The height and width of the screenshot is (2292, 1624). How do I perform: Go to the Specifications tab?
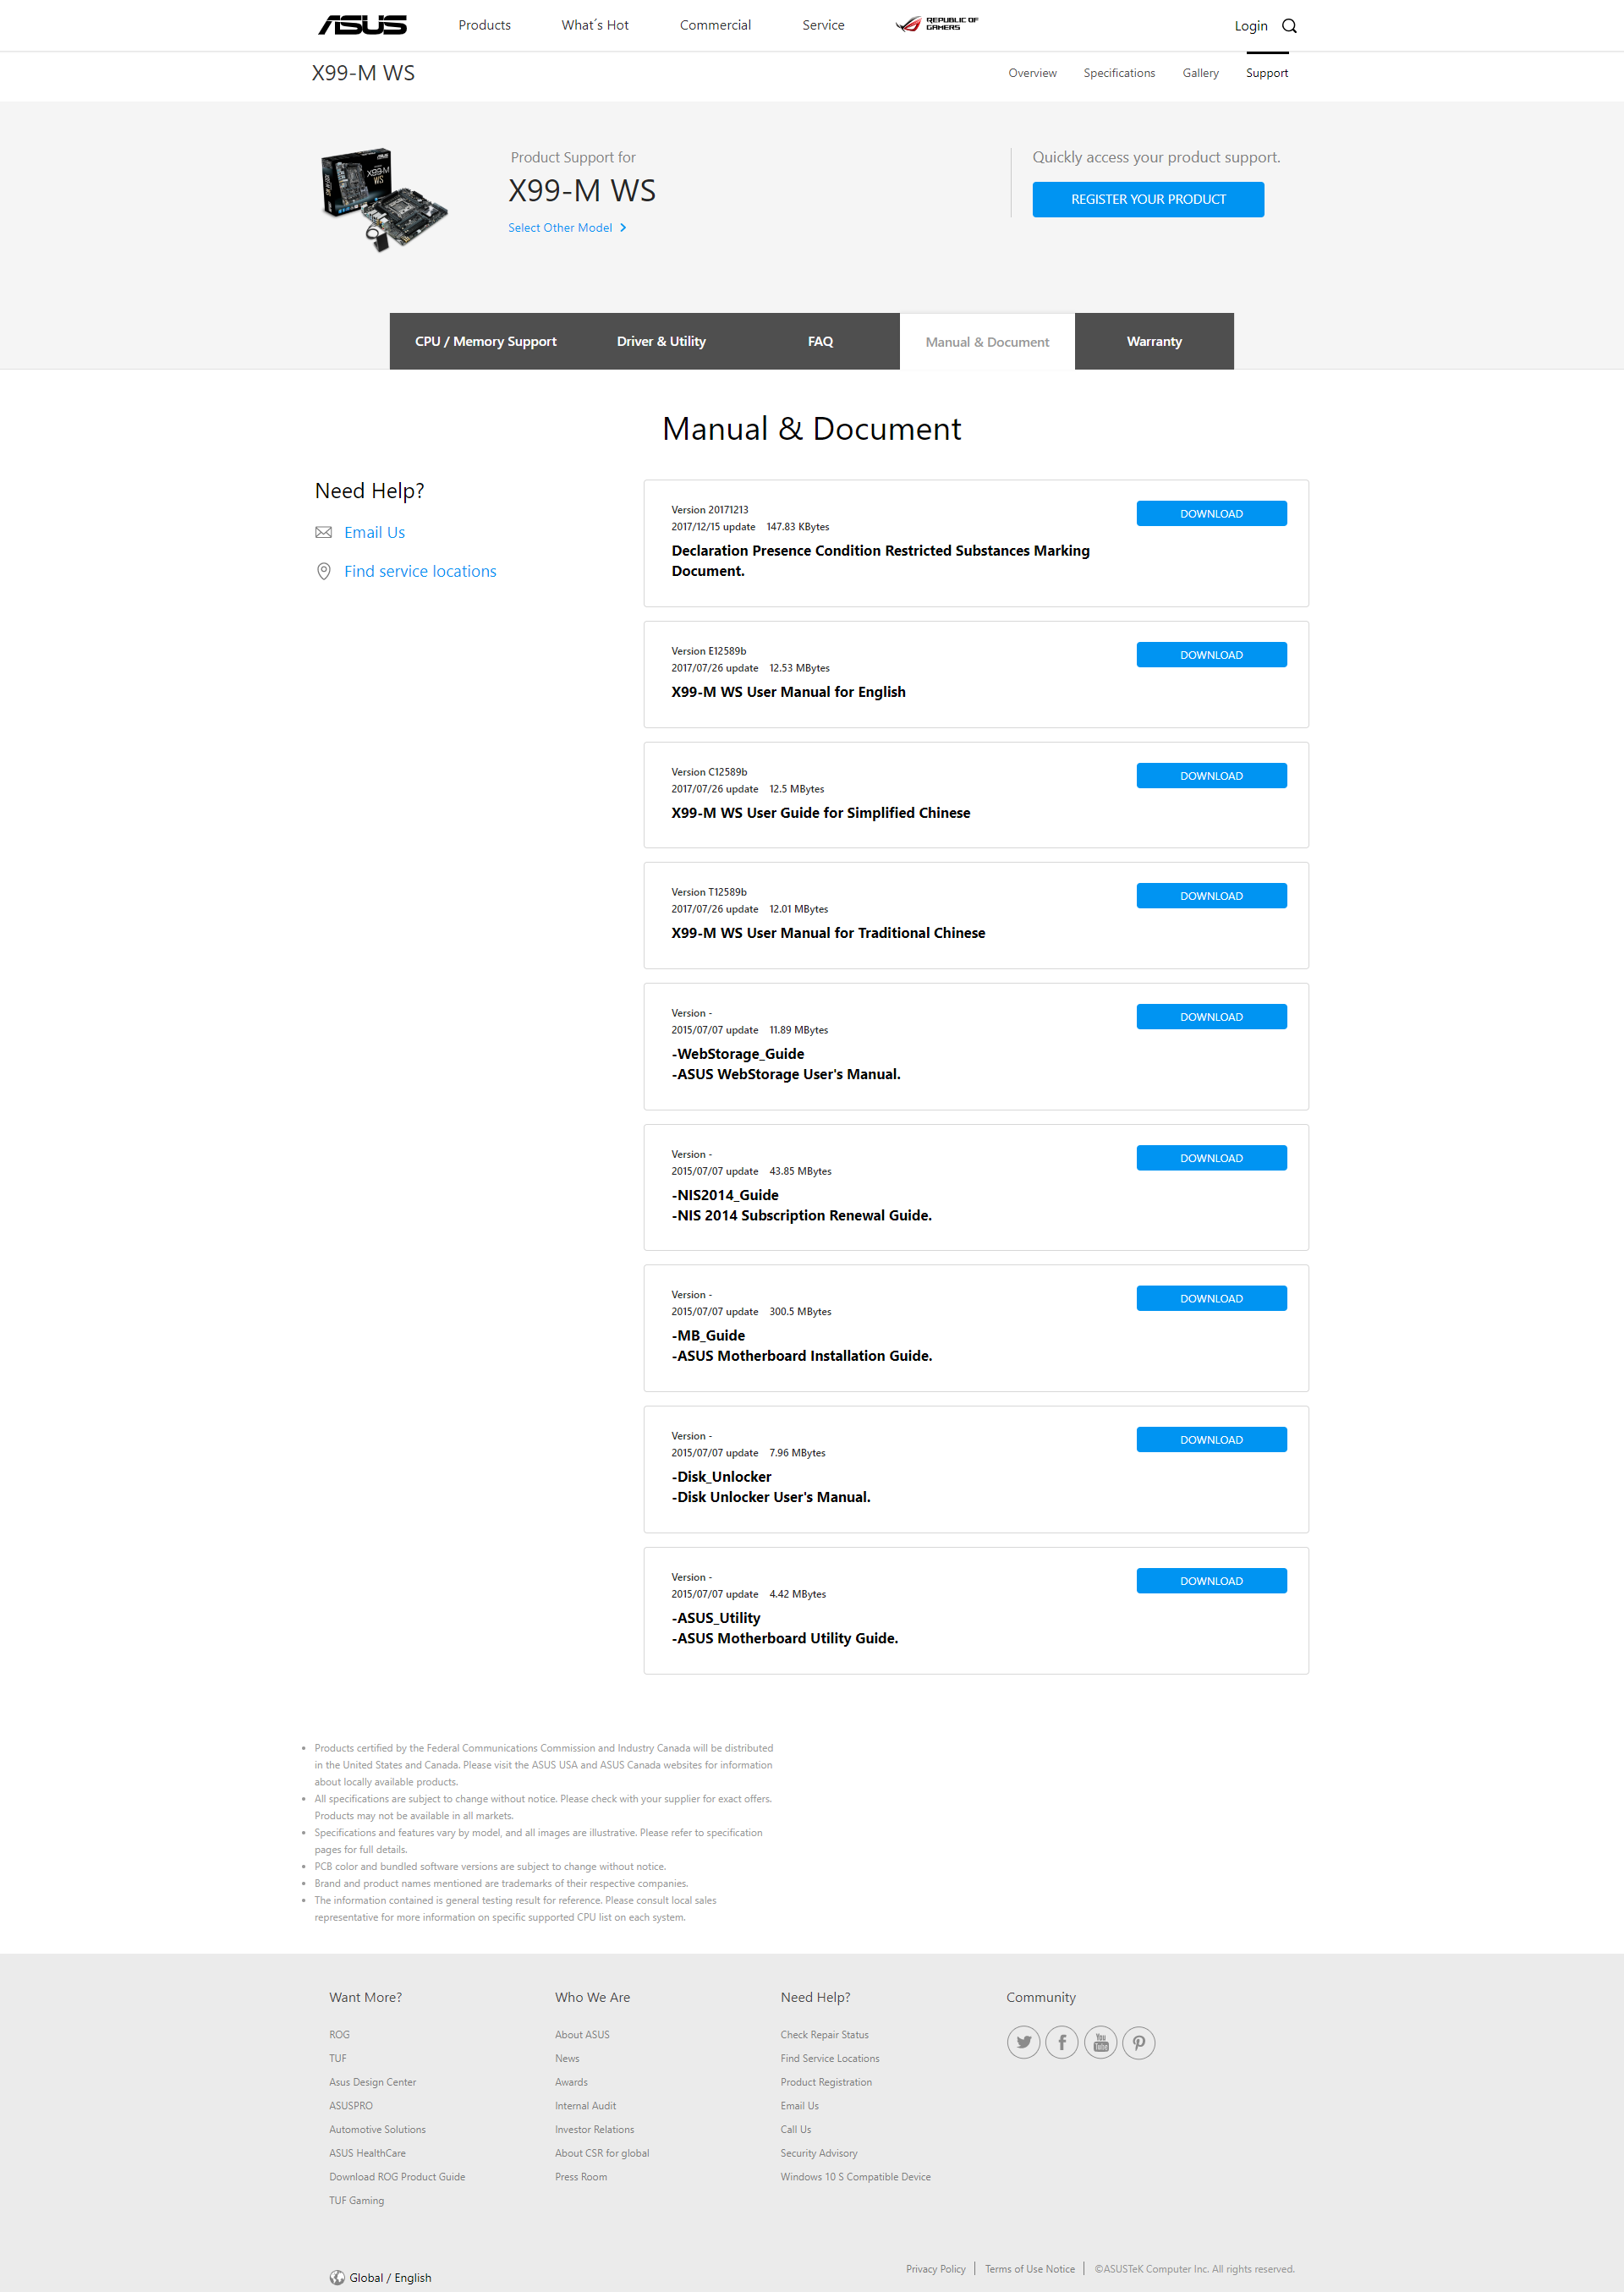click(1119, 73)
